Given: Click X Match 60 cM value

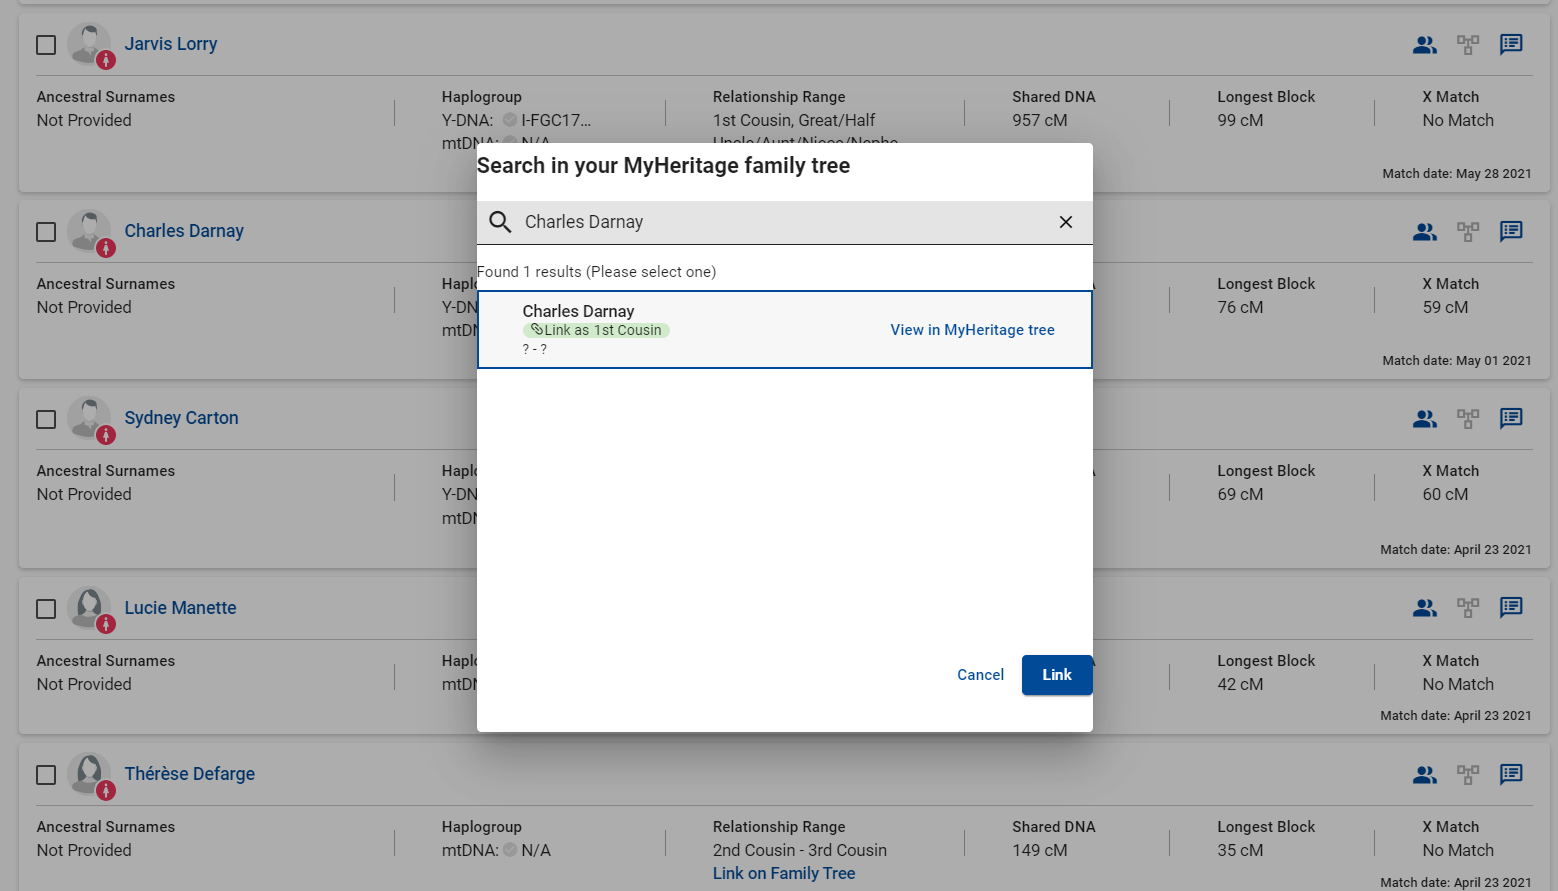Looking at the screenshot, I should pos(1445,494).
